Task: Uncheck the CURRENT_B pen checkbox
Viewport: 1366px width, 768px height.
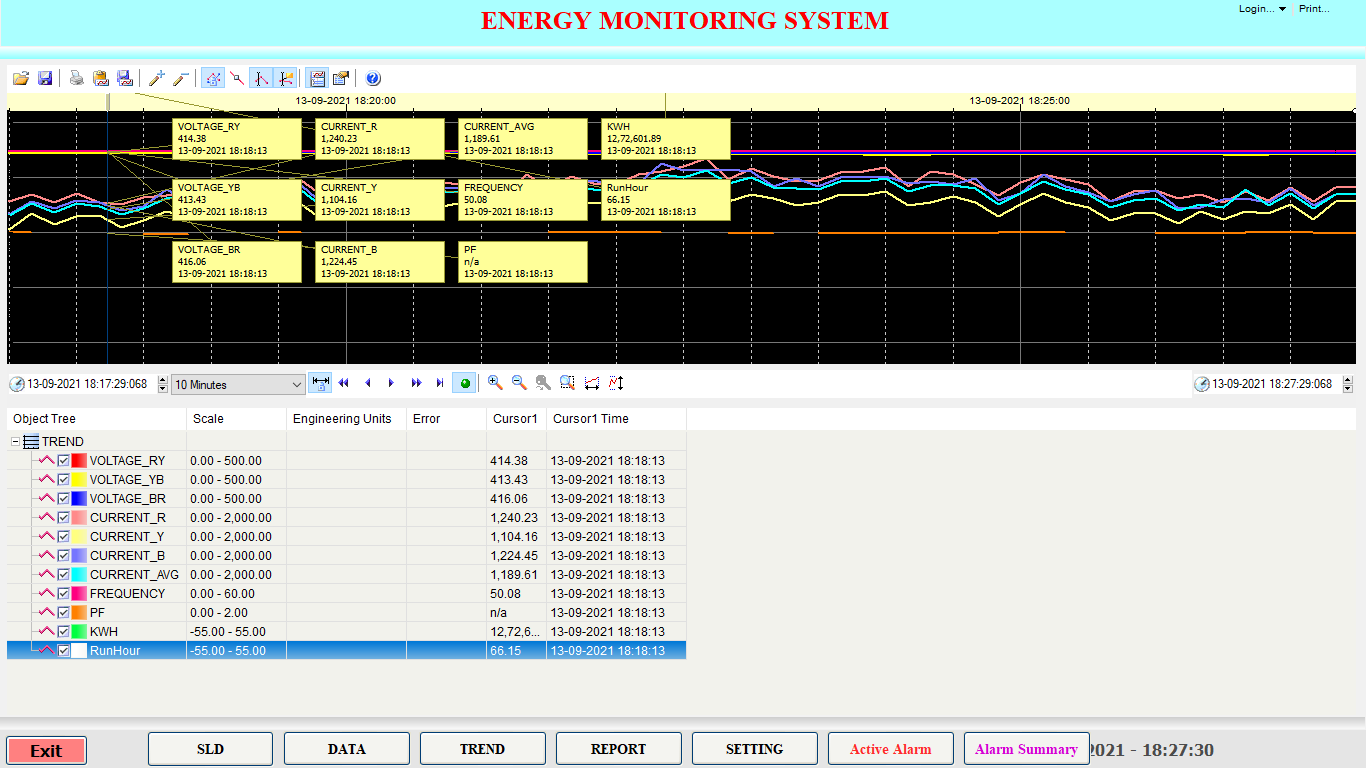Action: [x=64, y=556]
